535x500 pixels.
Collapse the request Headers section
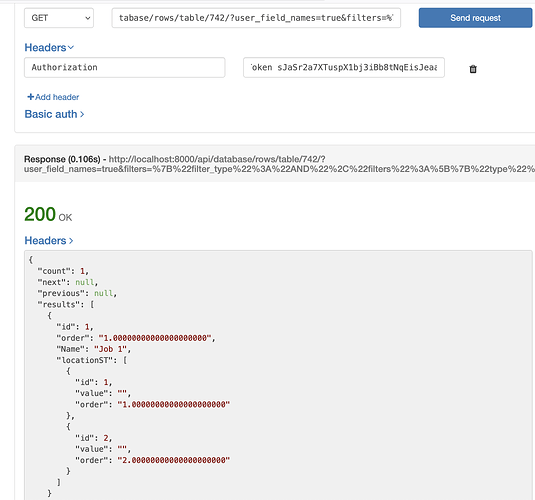coord(49,47)
